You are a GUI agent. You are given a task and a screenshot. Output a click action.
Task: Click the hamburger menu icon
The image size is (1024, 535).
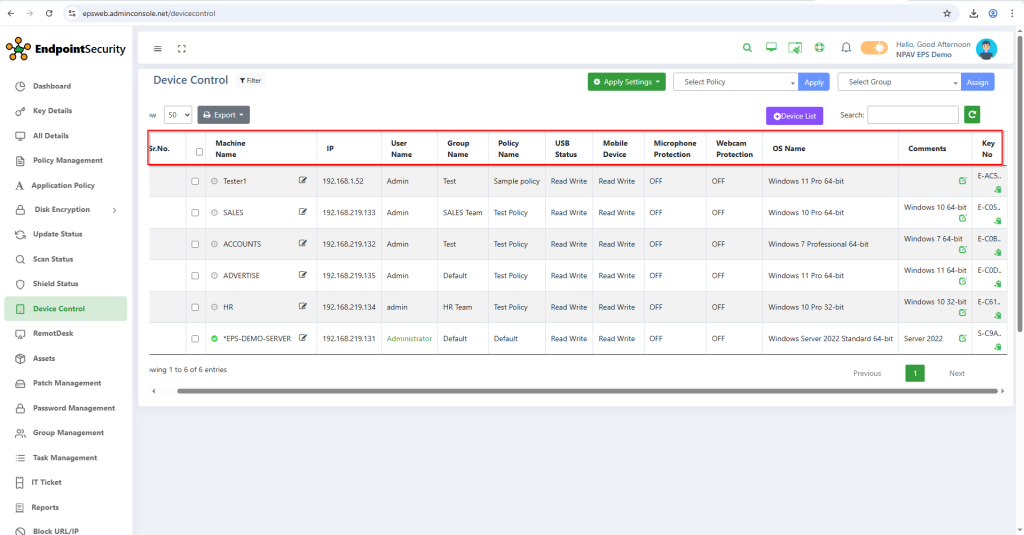158,48
